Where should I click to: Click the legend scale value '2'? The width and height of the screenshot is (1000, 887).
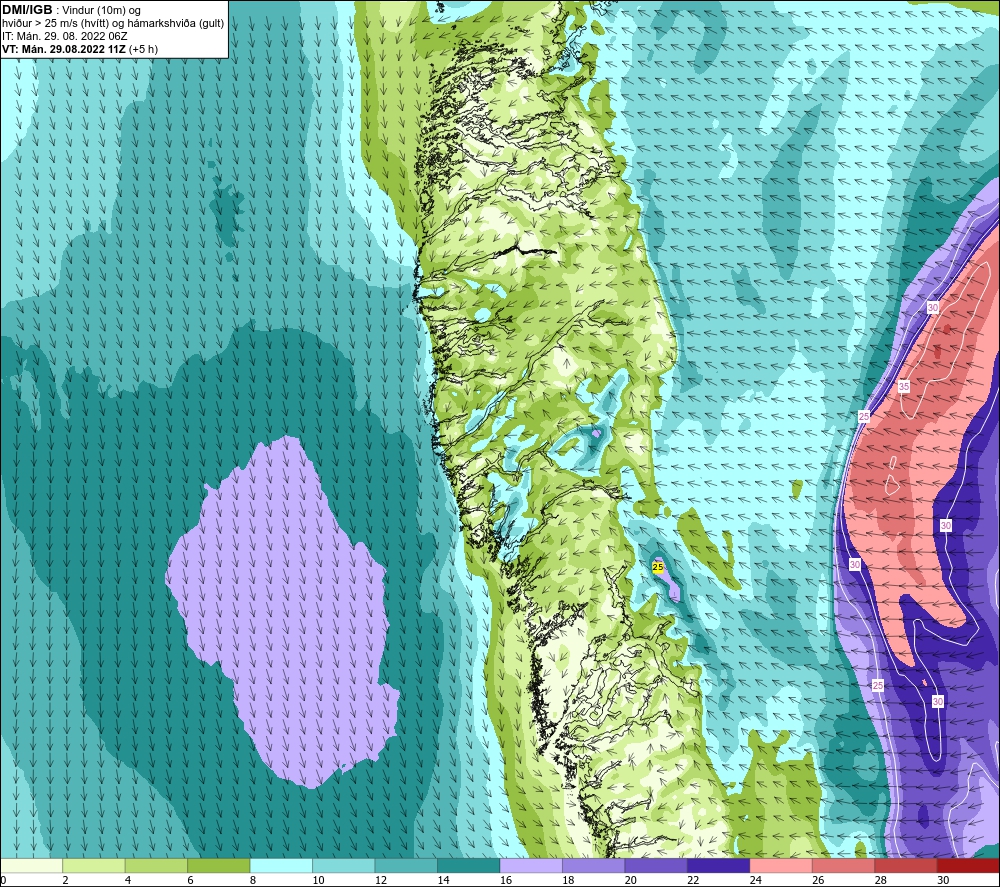pos(66,880)
